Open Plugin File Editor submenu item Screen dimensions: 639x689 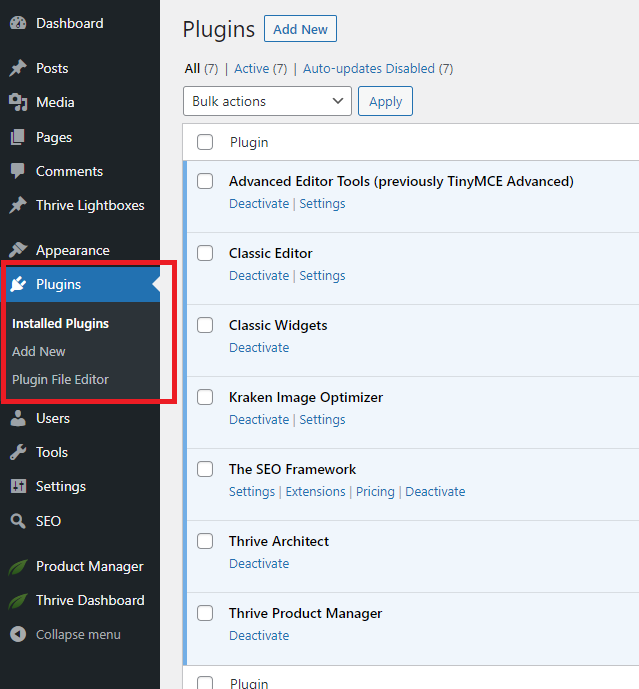[60, 380]
